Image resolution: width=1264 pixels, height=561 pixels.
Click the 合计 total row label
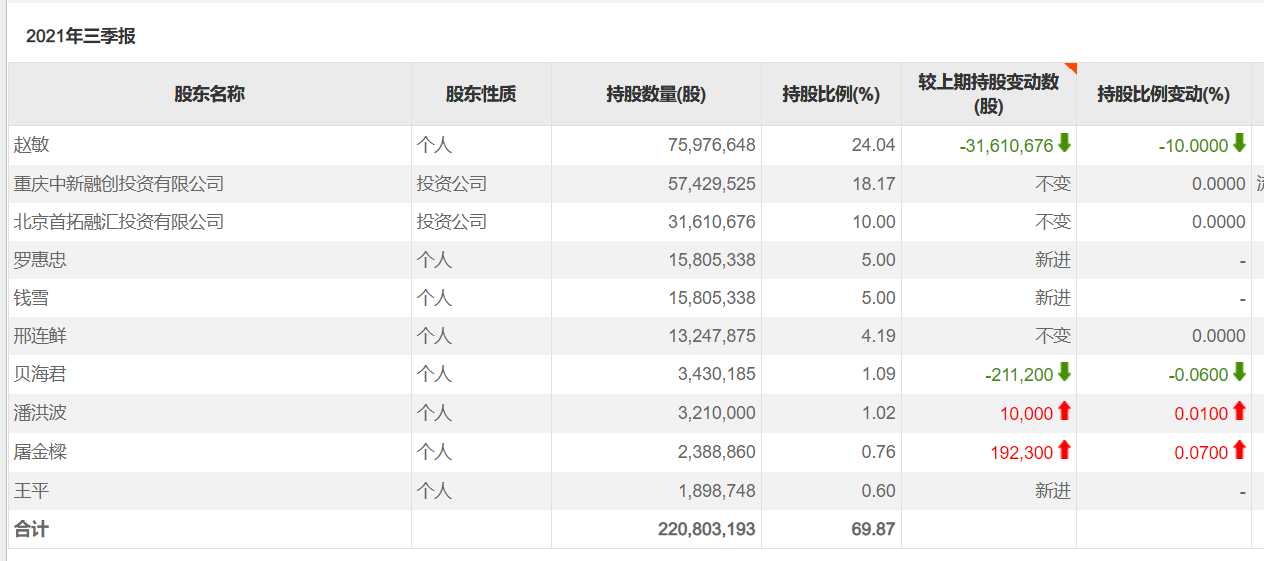(x=31, y=529)
